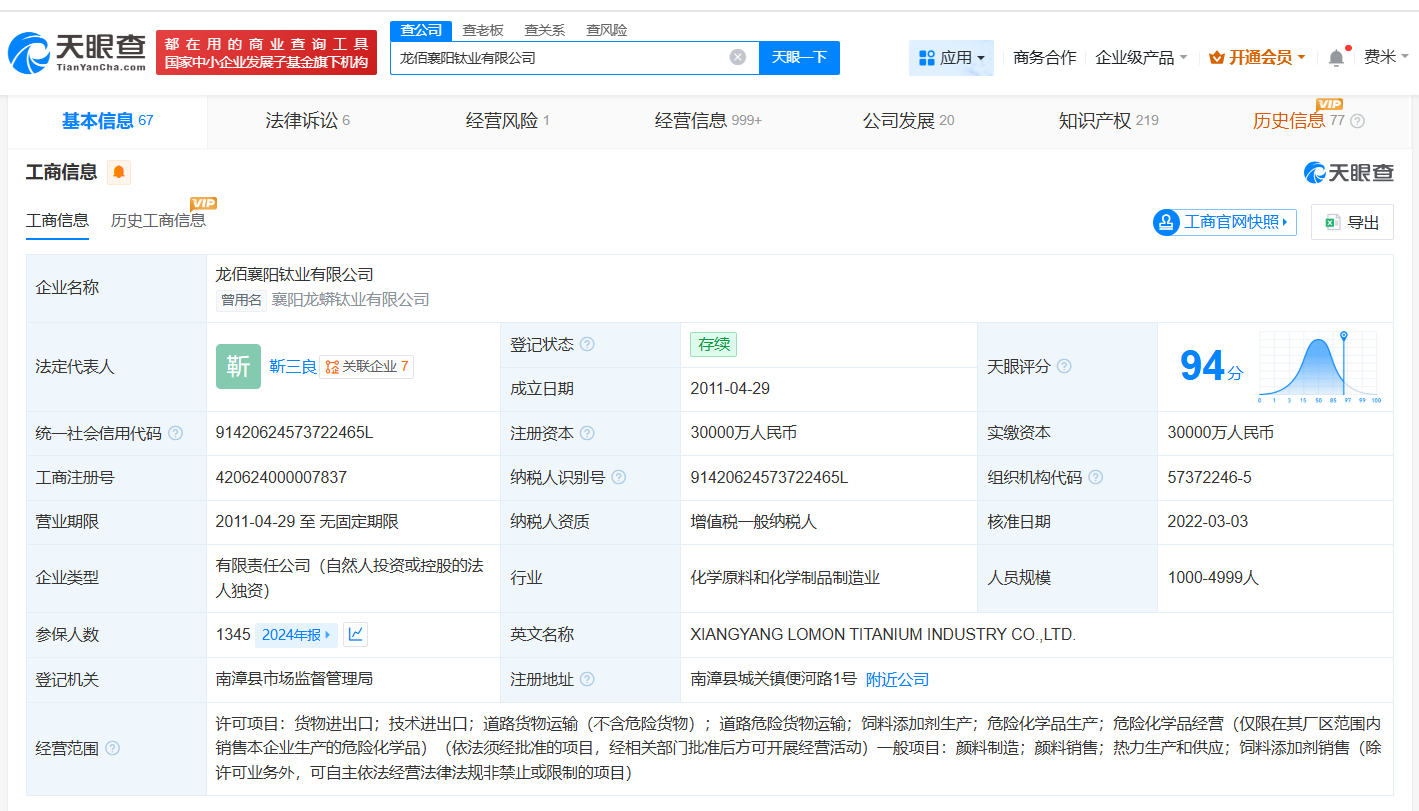The image size is (1419, 811).
Task: Export data with 导出 button
Action: click(1352, 222)
